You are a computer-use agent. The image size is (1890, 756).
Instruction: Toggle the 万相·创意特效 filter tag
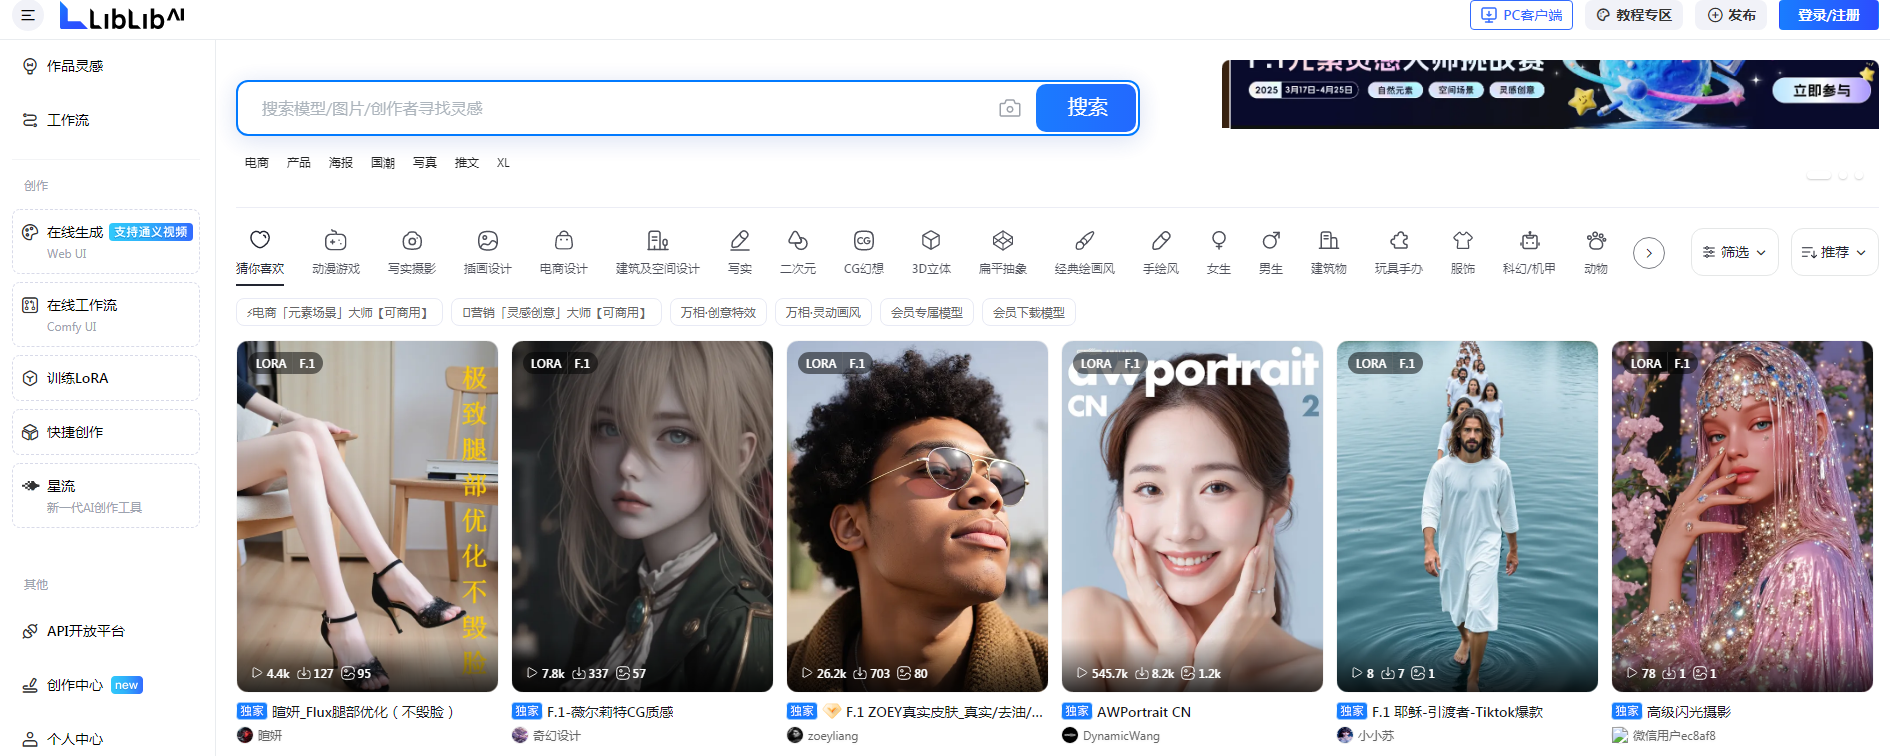pos(718,313)
